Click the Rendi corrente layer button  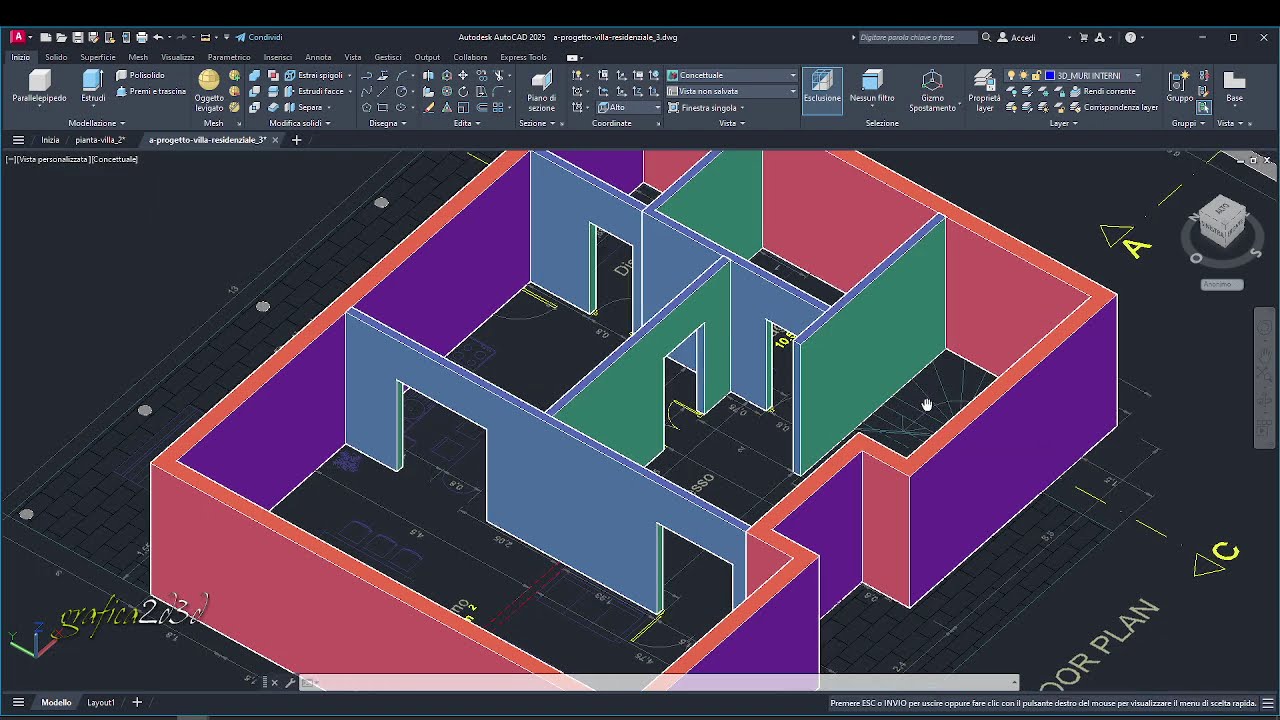point(1101,91)
